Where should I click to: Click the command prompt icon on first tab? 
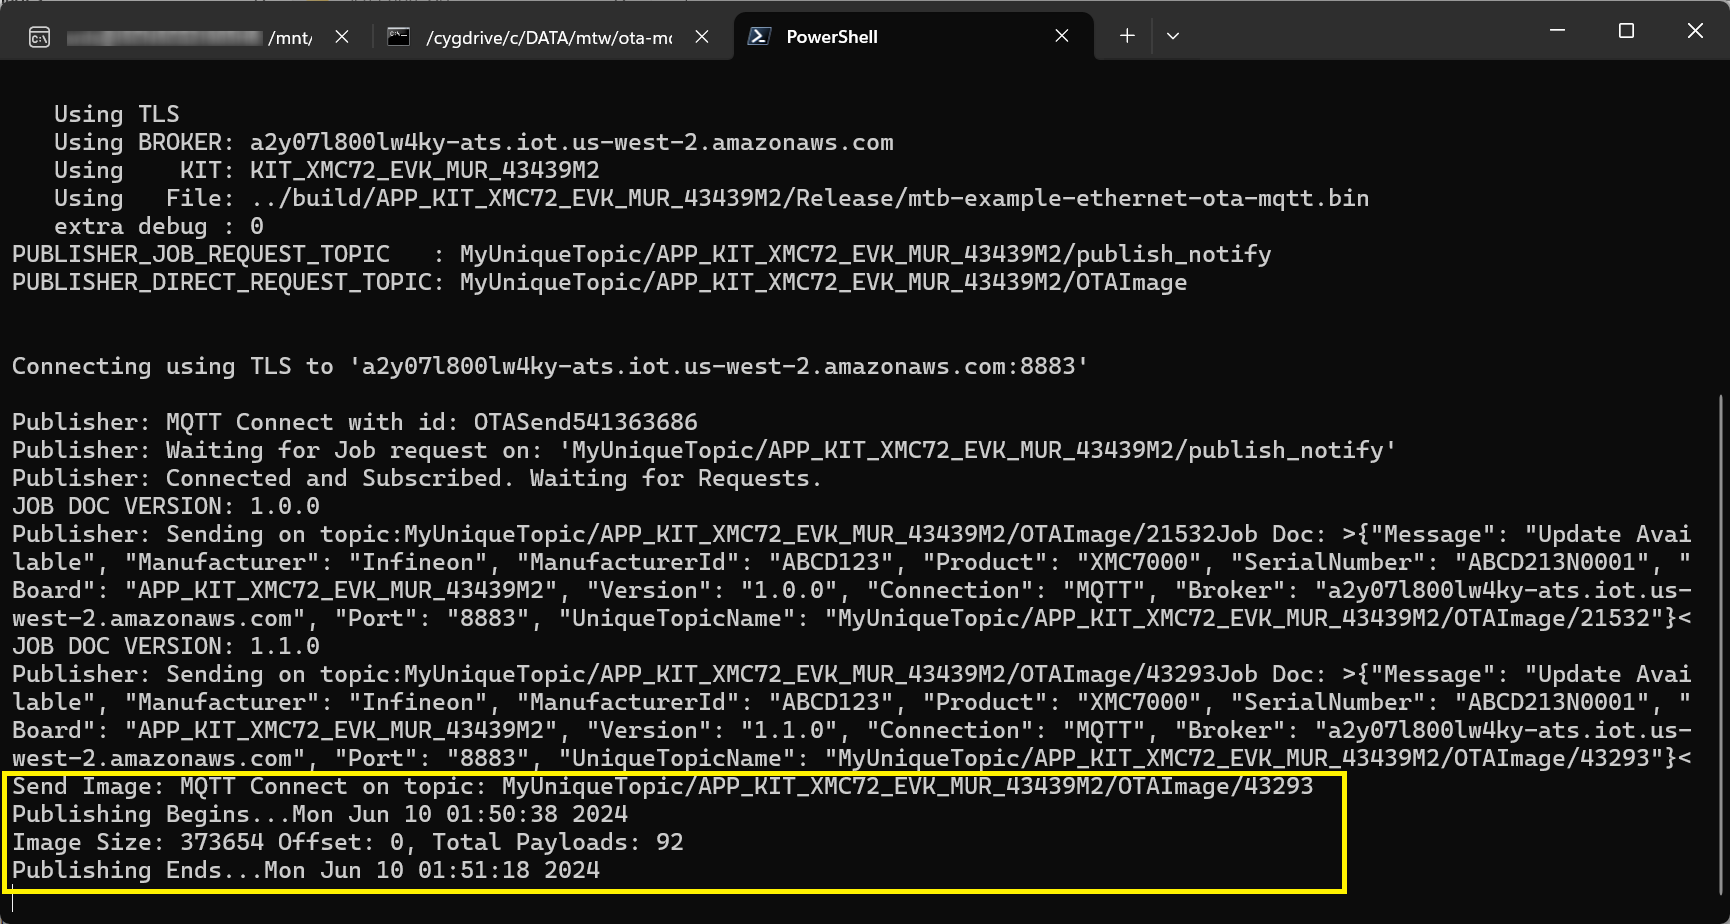[x=39, y=38]
